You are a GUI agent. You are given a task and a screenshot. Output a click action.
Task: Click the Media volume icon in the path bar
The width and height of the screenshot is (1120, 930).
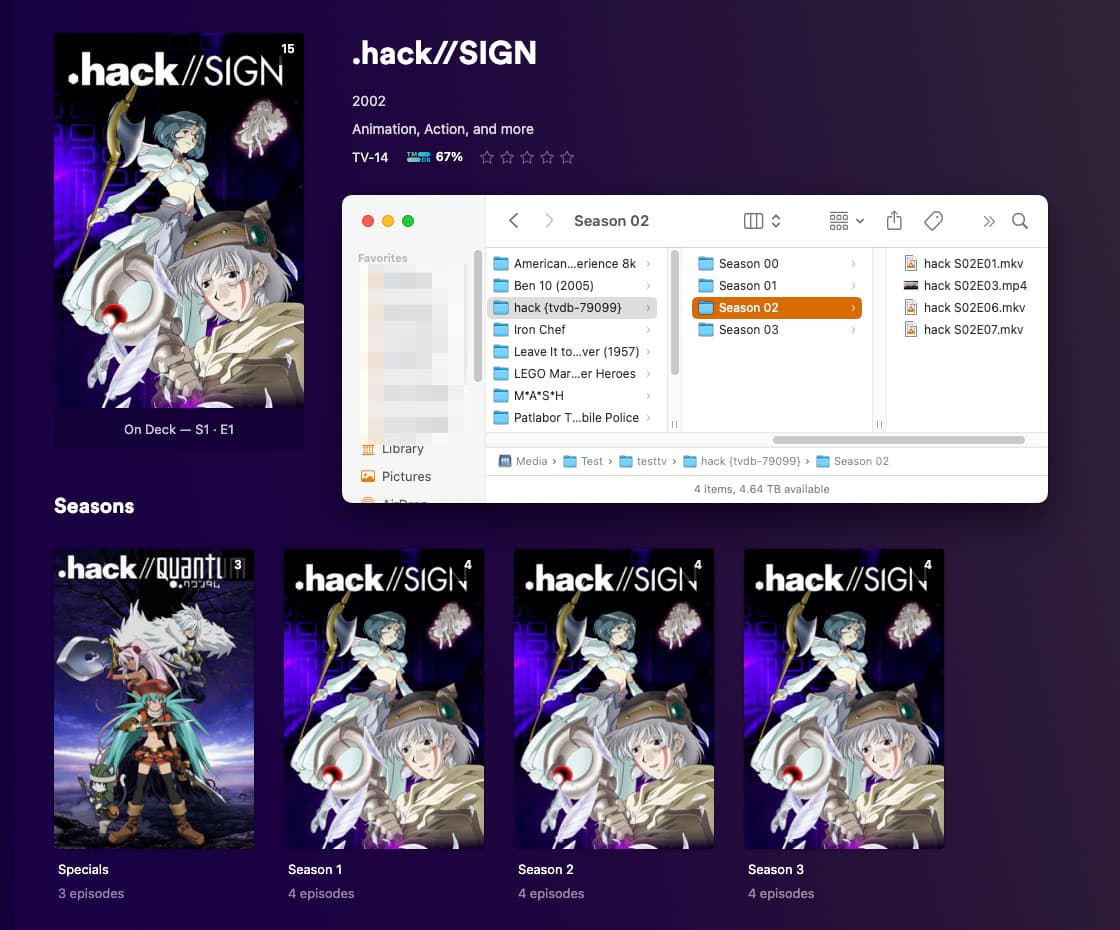coord(504,461)
